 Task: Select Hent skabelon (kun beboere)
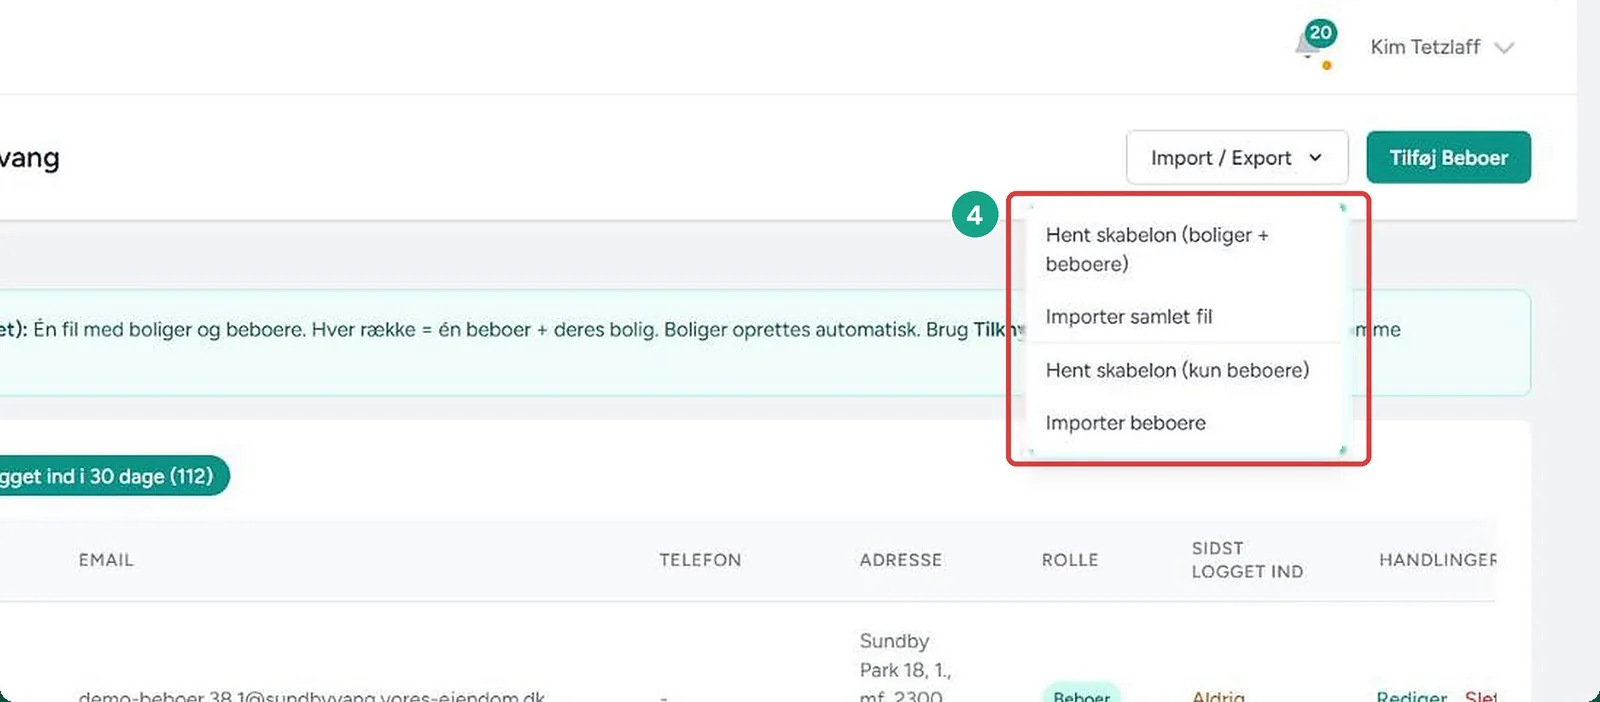point(1185,370)
